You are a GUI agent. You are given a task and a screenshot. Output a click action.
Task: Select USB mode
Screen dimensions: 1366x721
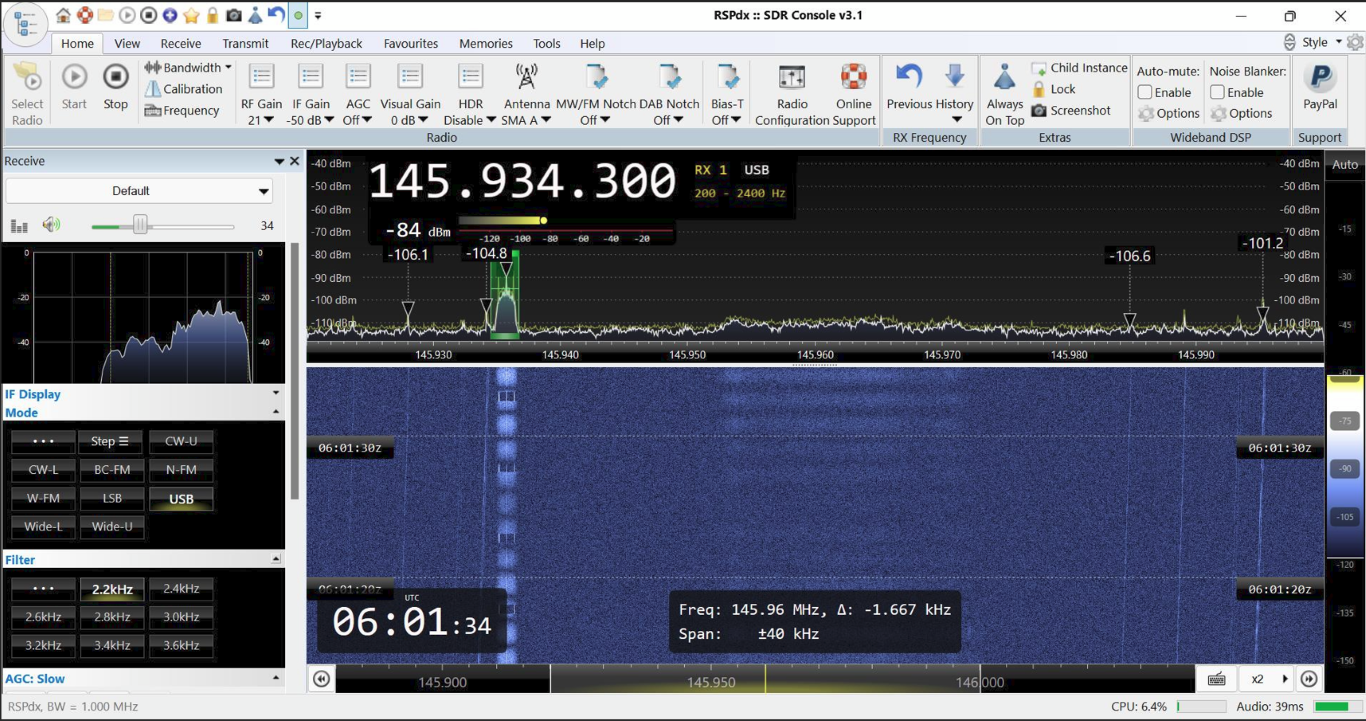[181, 499]
